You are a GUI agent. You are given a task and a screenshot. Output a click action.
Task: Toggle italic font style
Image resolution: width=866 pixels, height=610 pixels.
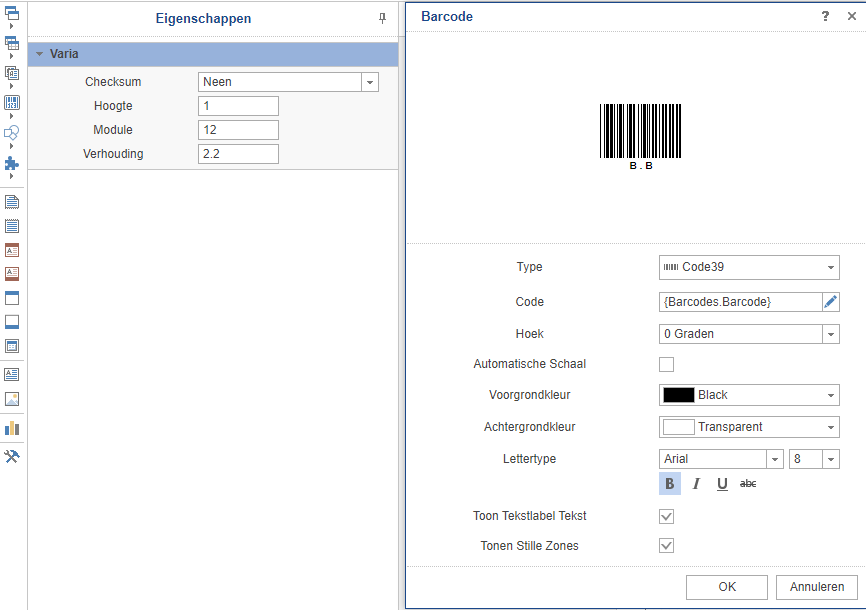pyautogui.click(x=696, y=484)
